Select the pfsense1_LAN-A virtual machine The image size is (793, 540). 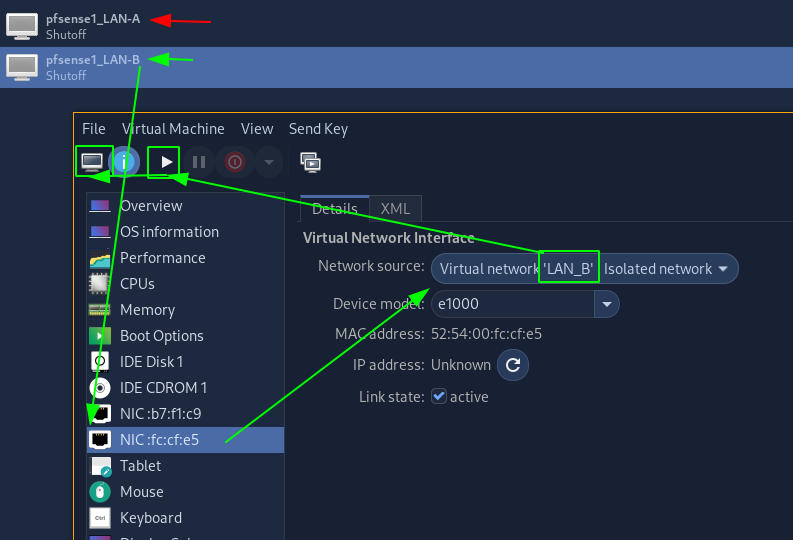396,26
